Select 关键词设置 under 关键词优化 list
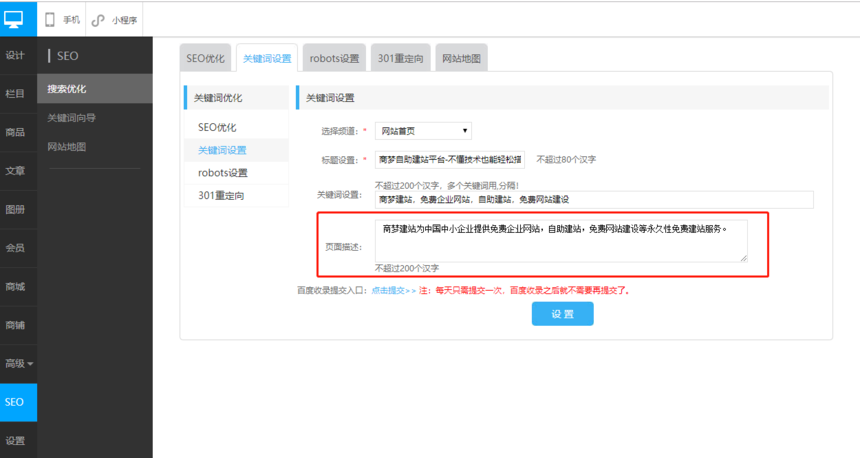The image size is (860, 458). pyautogui.click(x=236, y=150)
